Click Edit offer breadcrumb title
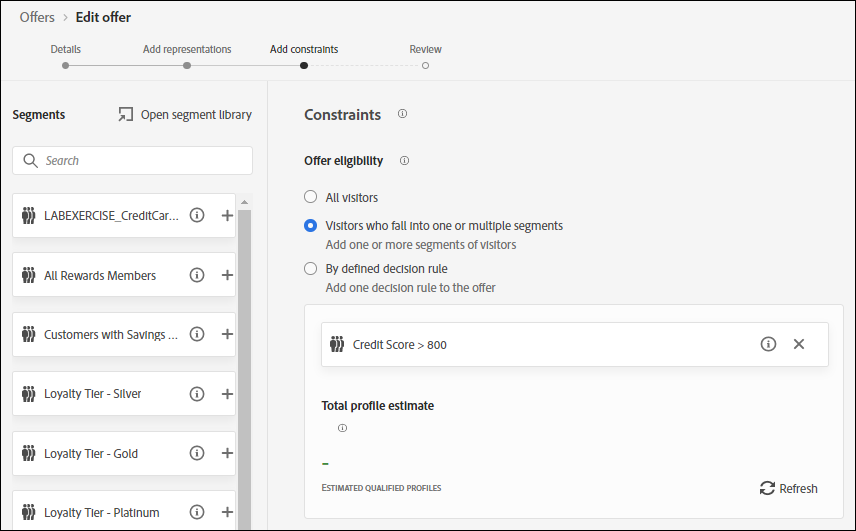The width and height of the screenshot is (856, 531). coord(103,17)
